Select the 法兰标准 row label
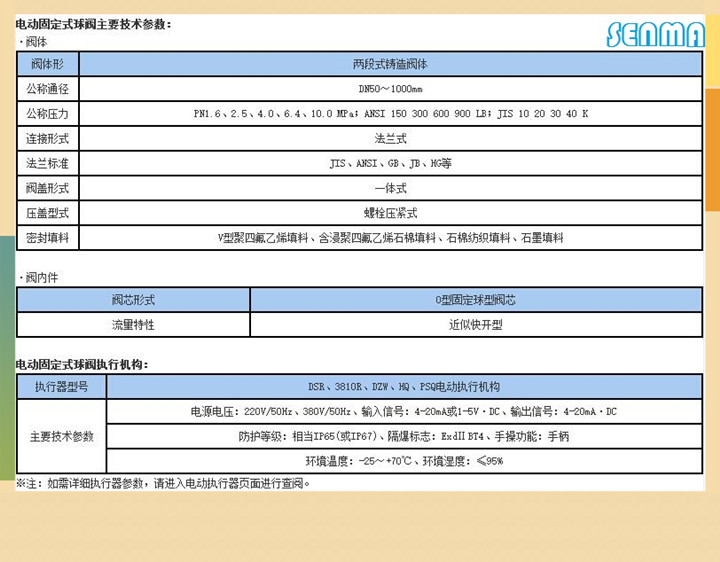 pos(48,163)
